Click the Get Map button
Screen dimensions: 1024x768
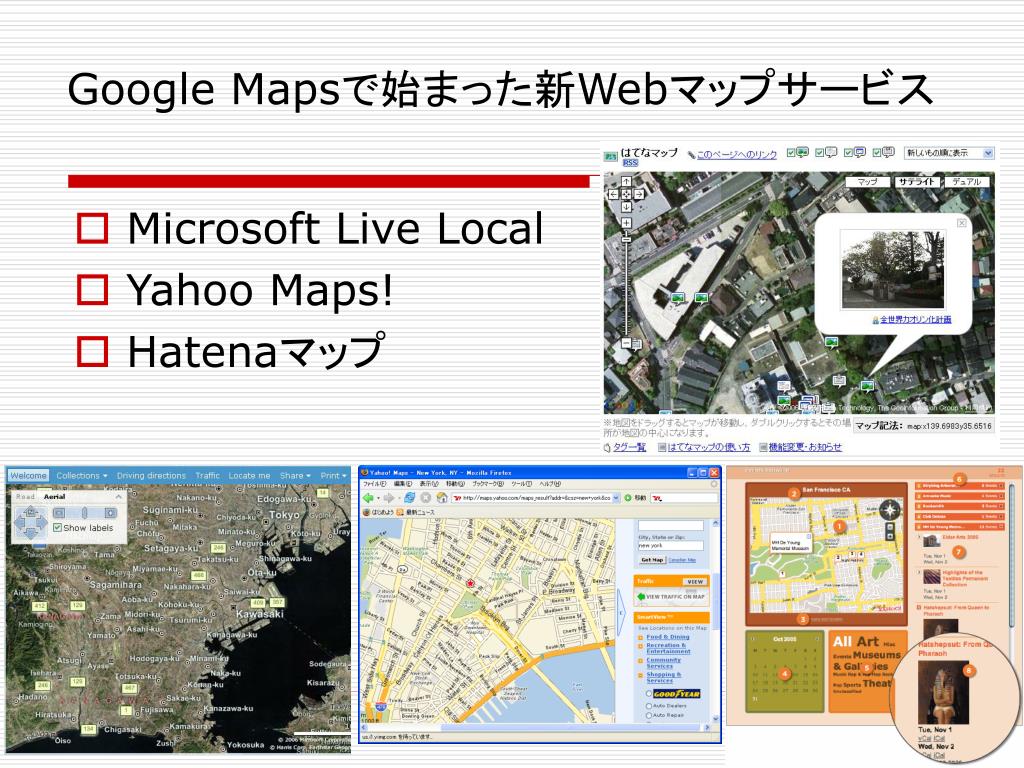click(x=652, y=560)
